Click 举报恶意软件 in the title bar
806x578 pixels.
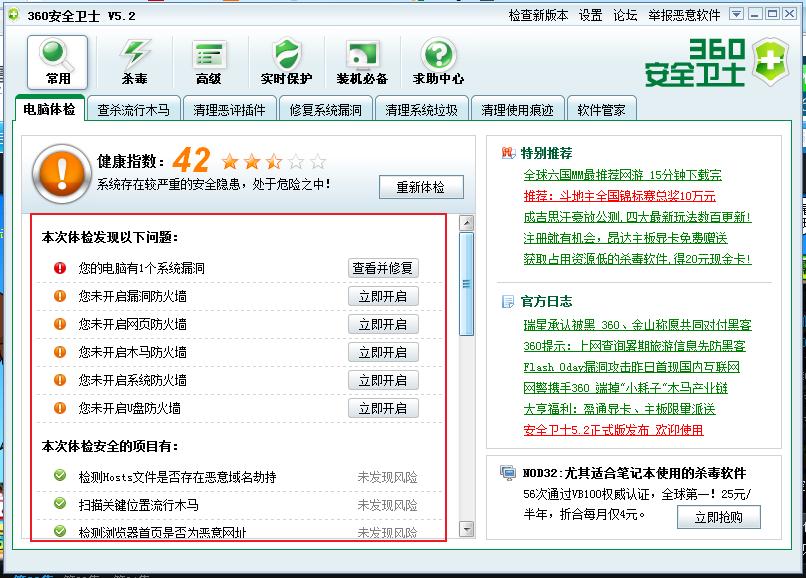tap(684, 15)
